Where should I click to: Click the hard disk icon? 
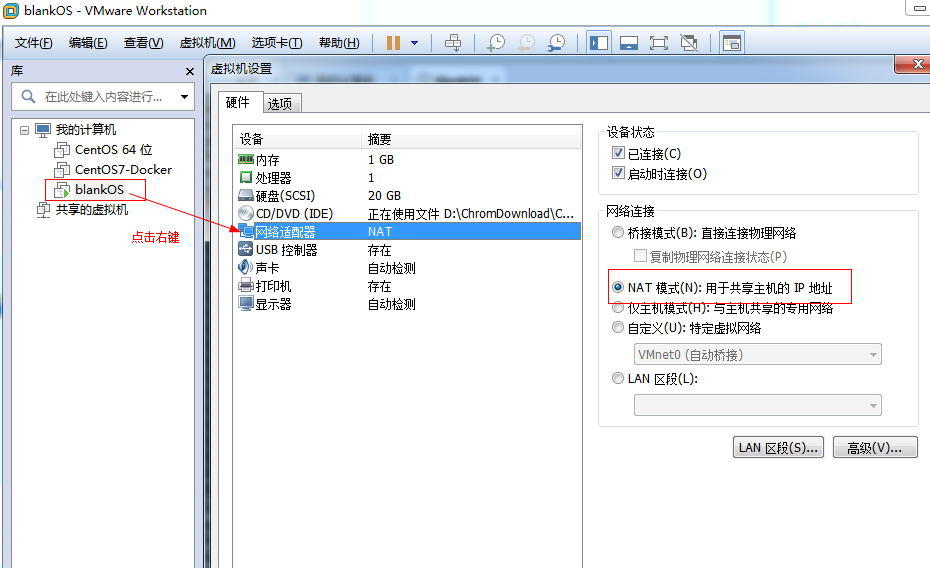coord(246,195)
